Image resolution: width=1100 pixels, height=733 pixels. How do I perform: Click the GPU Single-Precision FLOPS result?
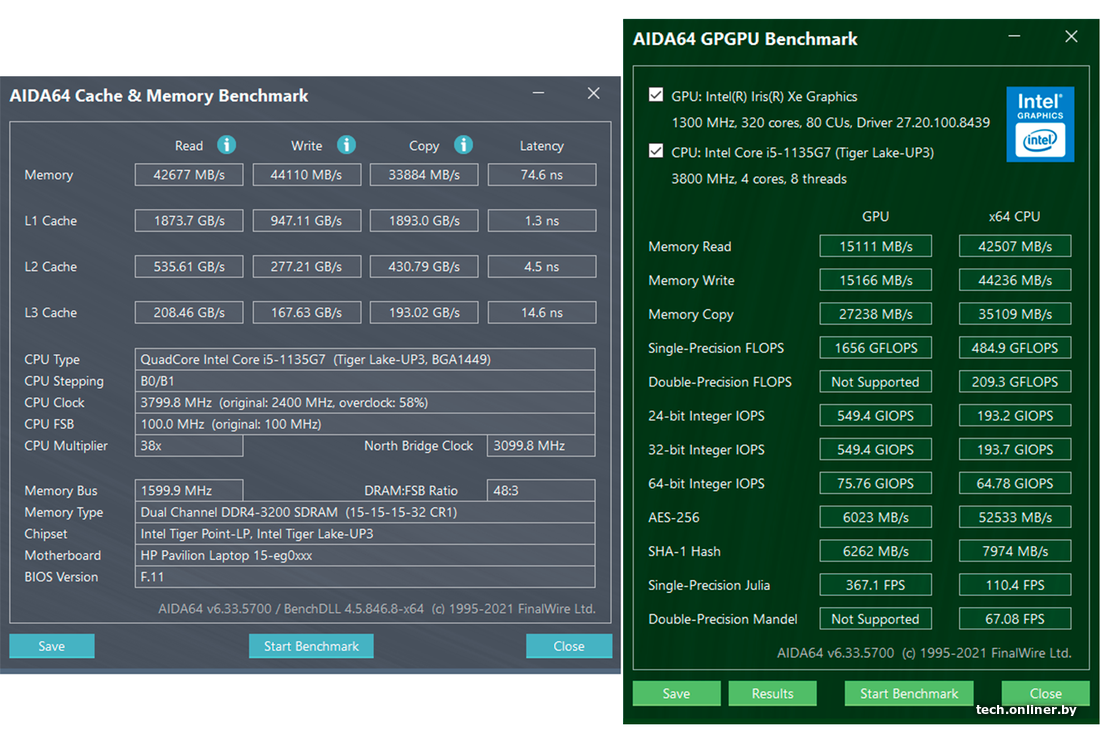[x=875, y=348]
